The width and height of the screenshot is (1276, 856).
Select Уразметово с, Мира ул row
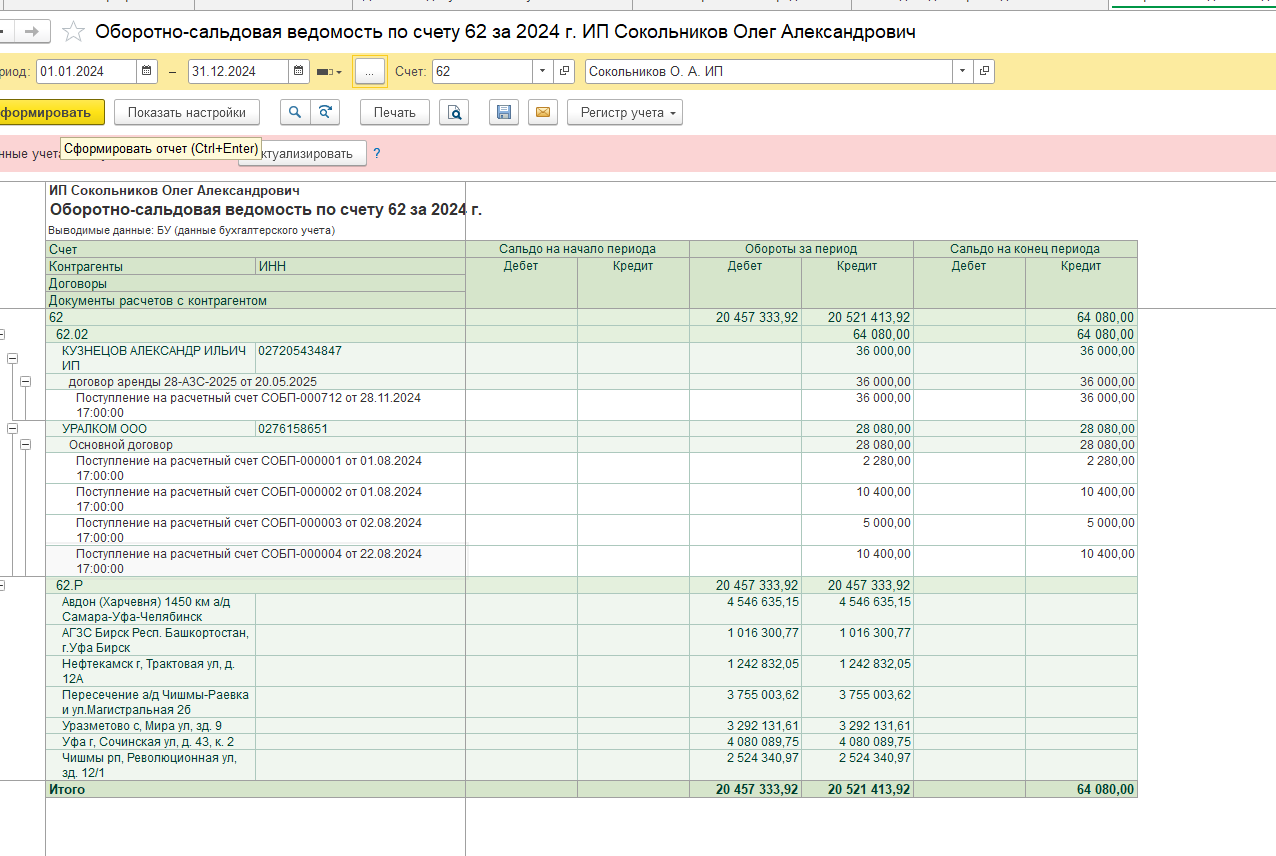(x=151, y=726)
